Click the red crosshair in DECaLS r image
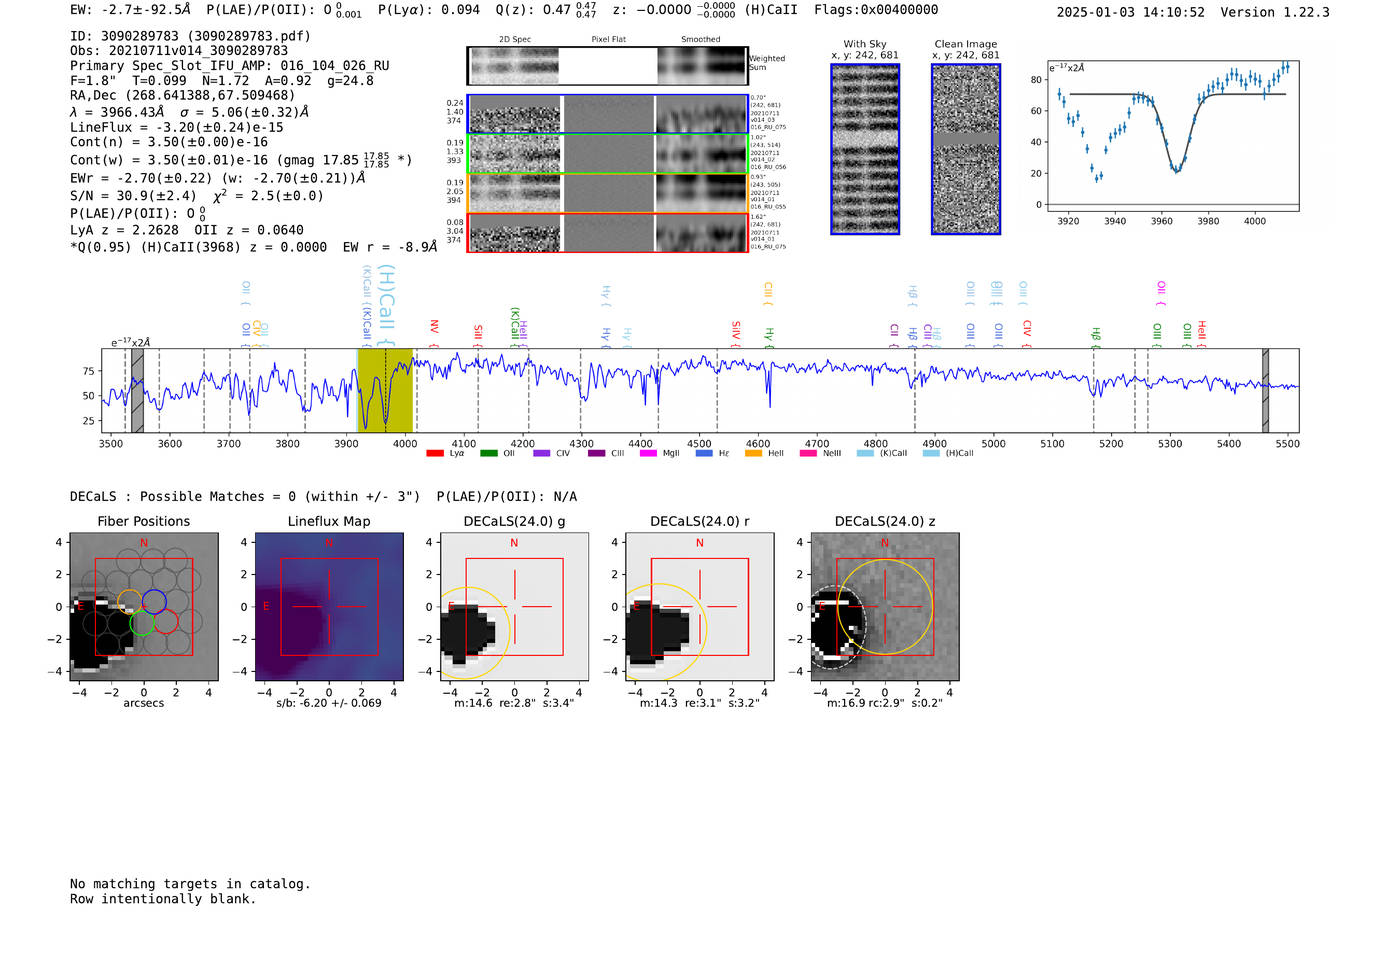The image size is (1400, 953). pyautogui.click(x=699, y=606)
